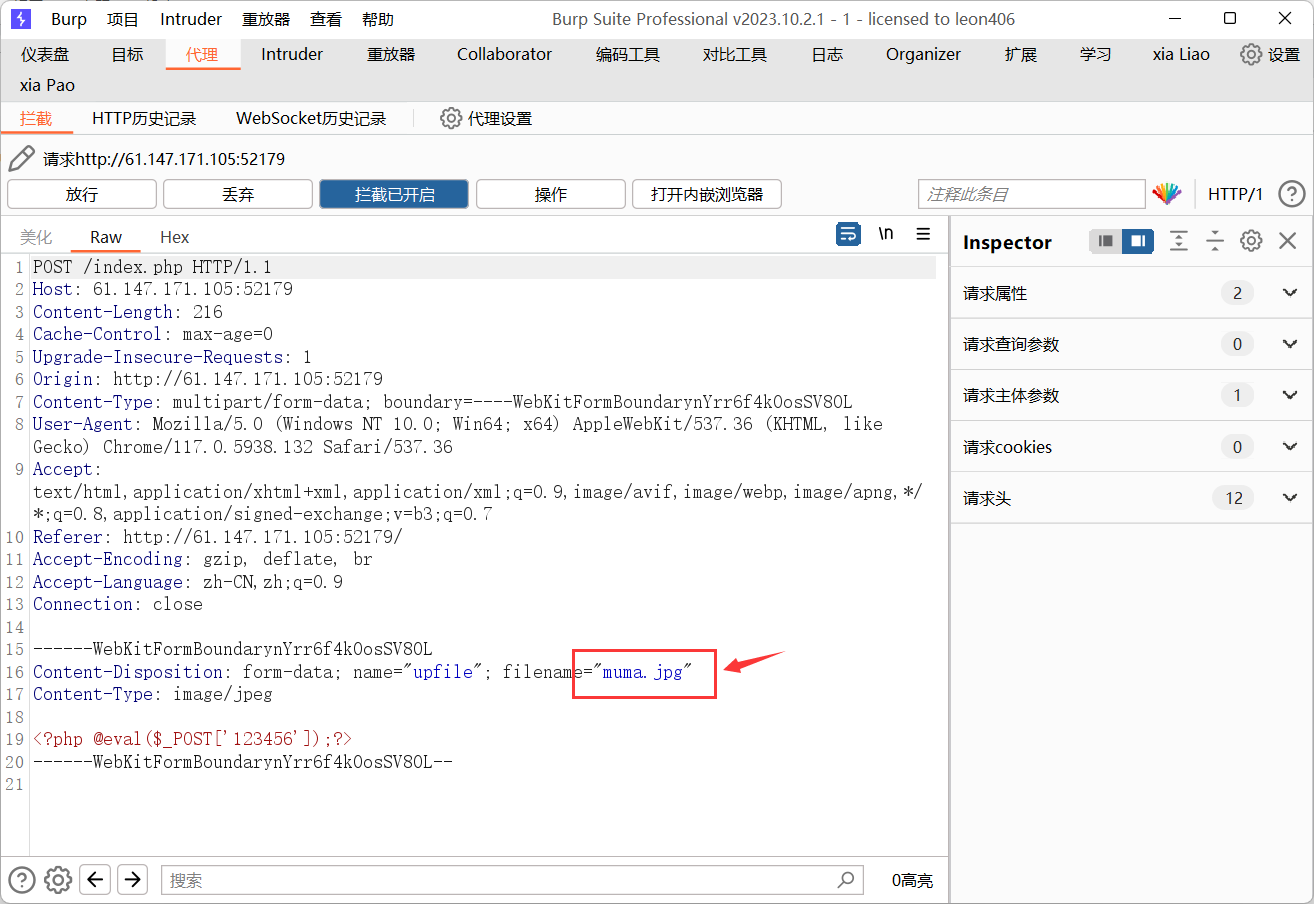This screenshot has height=904, width=1314.
Task: Collapse all Inspector sections
Action: tap(1215, 241)
